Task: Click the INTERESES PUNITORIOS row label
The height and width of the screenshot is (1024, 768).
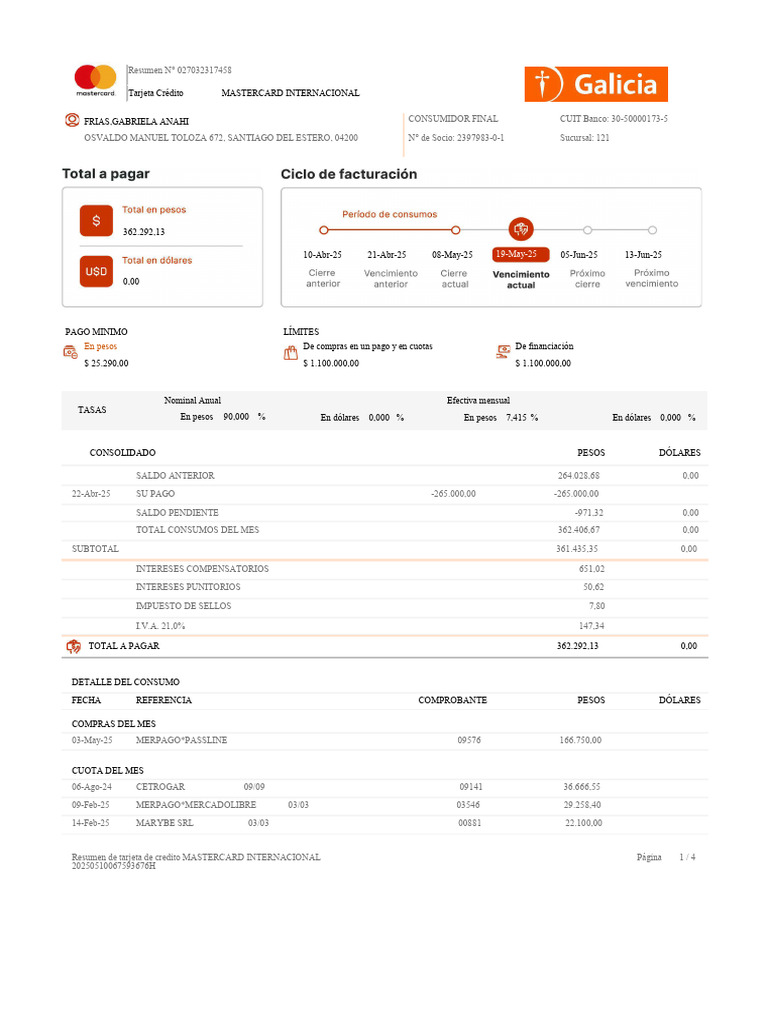Action: click(188, 587)
